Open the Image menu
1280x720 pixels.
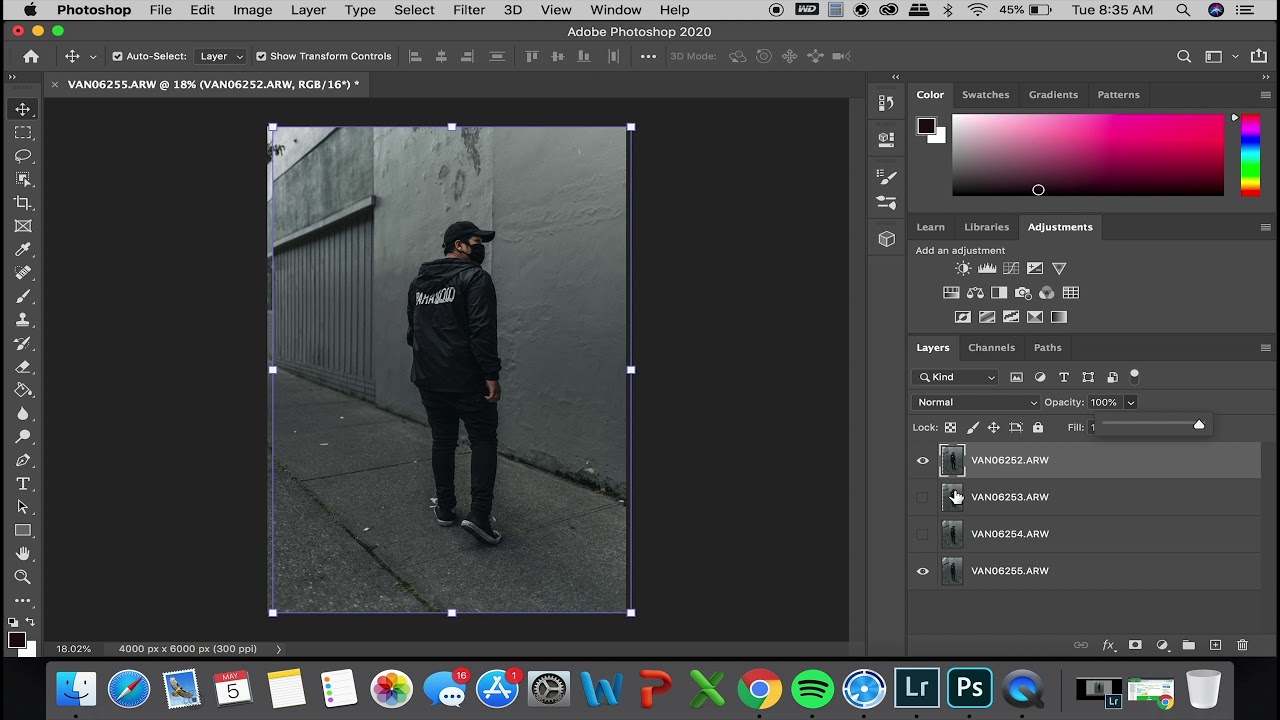click(x=253, y=10)
